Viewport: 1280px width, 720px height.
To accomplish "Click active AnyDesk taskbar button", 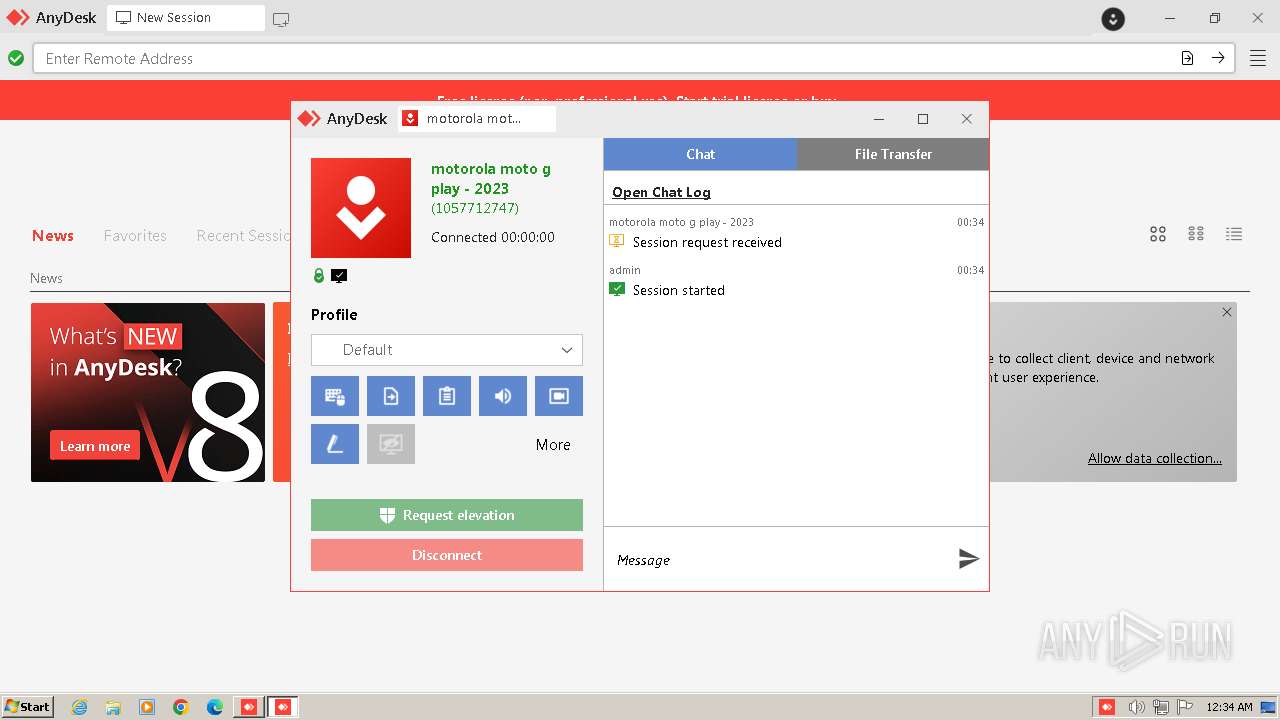I will tap(283, 707).
